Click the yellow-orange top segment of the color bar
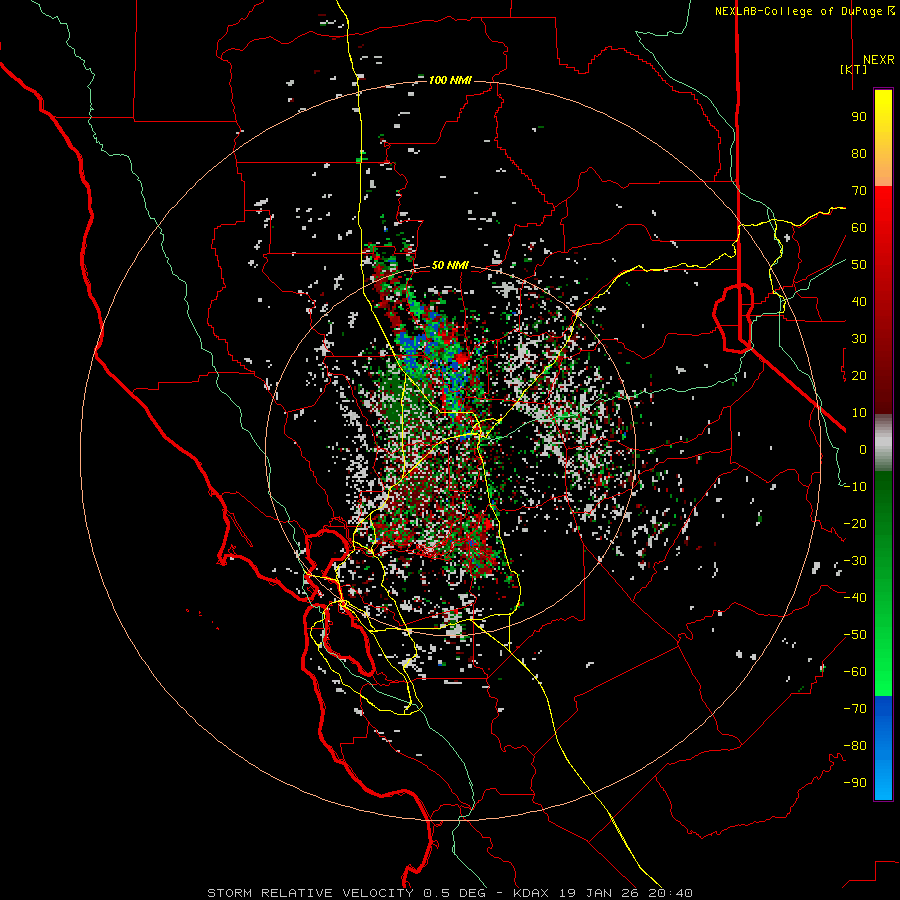Screen dimensions: 900x900 [x=883, y=138]
